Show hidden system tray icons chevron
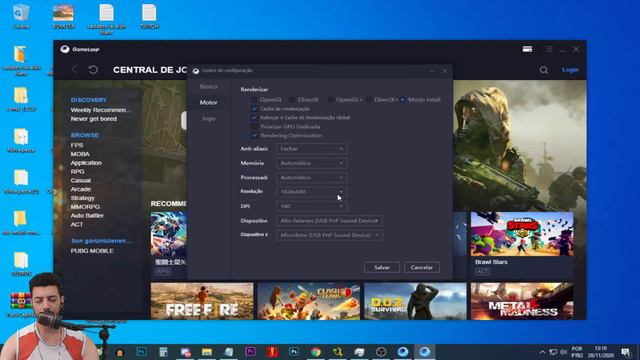This screenshot has width=640, height=360. pyautogui.click(x=542, y=352)
